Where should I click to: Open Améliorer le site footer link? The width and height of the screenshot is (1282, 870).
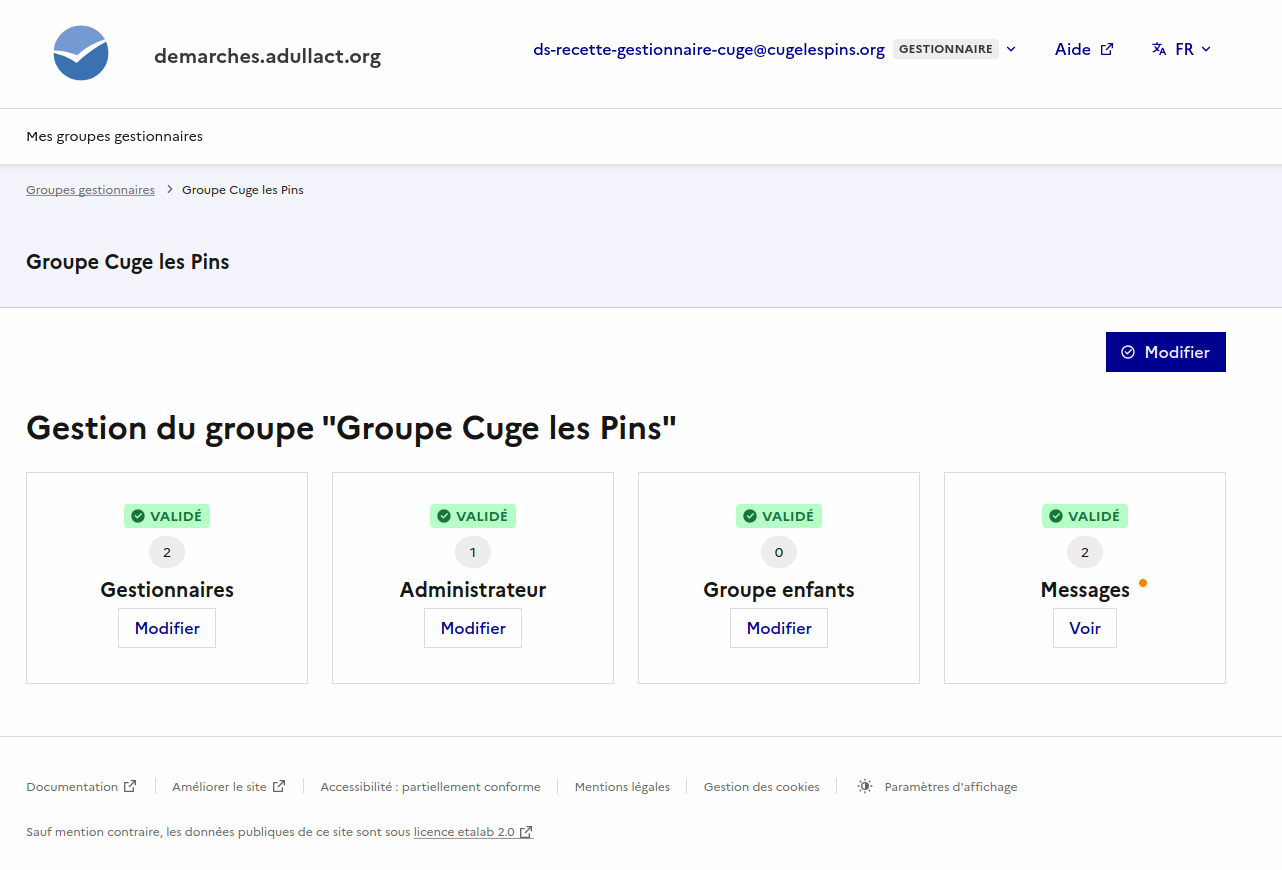coord(229,787)
